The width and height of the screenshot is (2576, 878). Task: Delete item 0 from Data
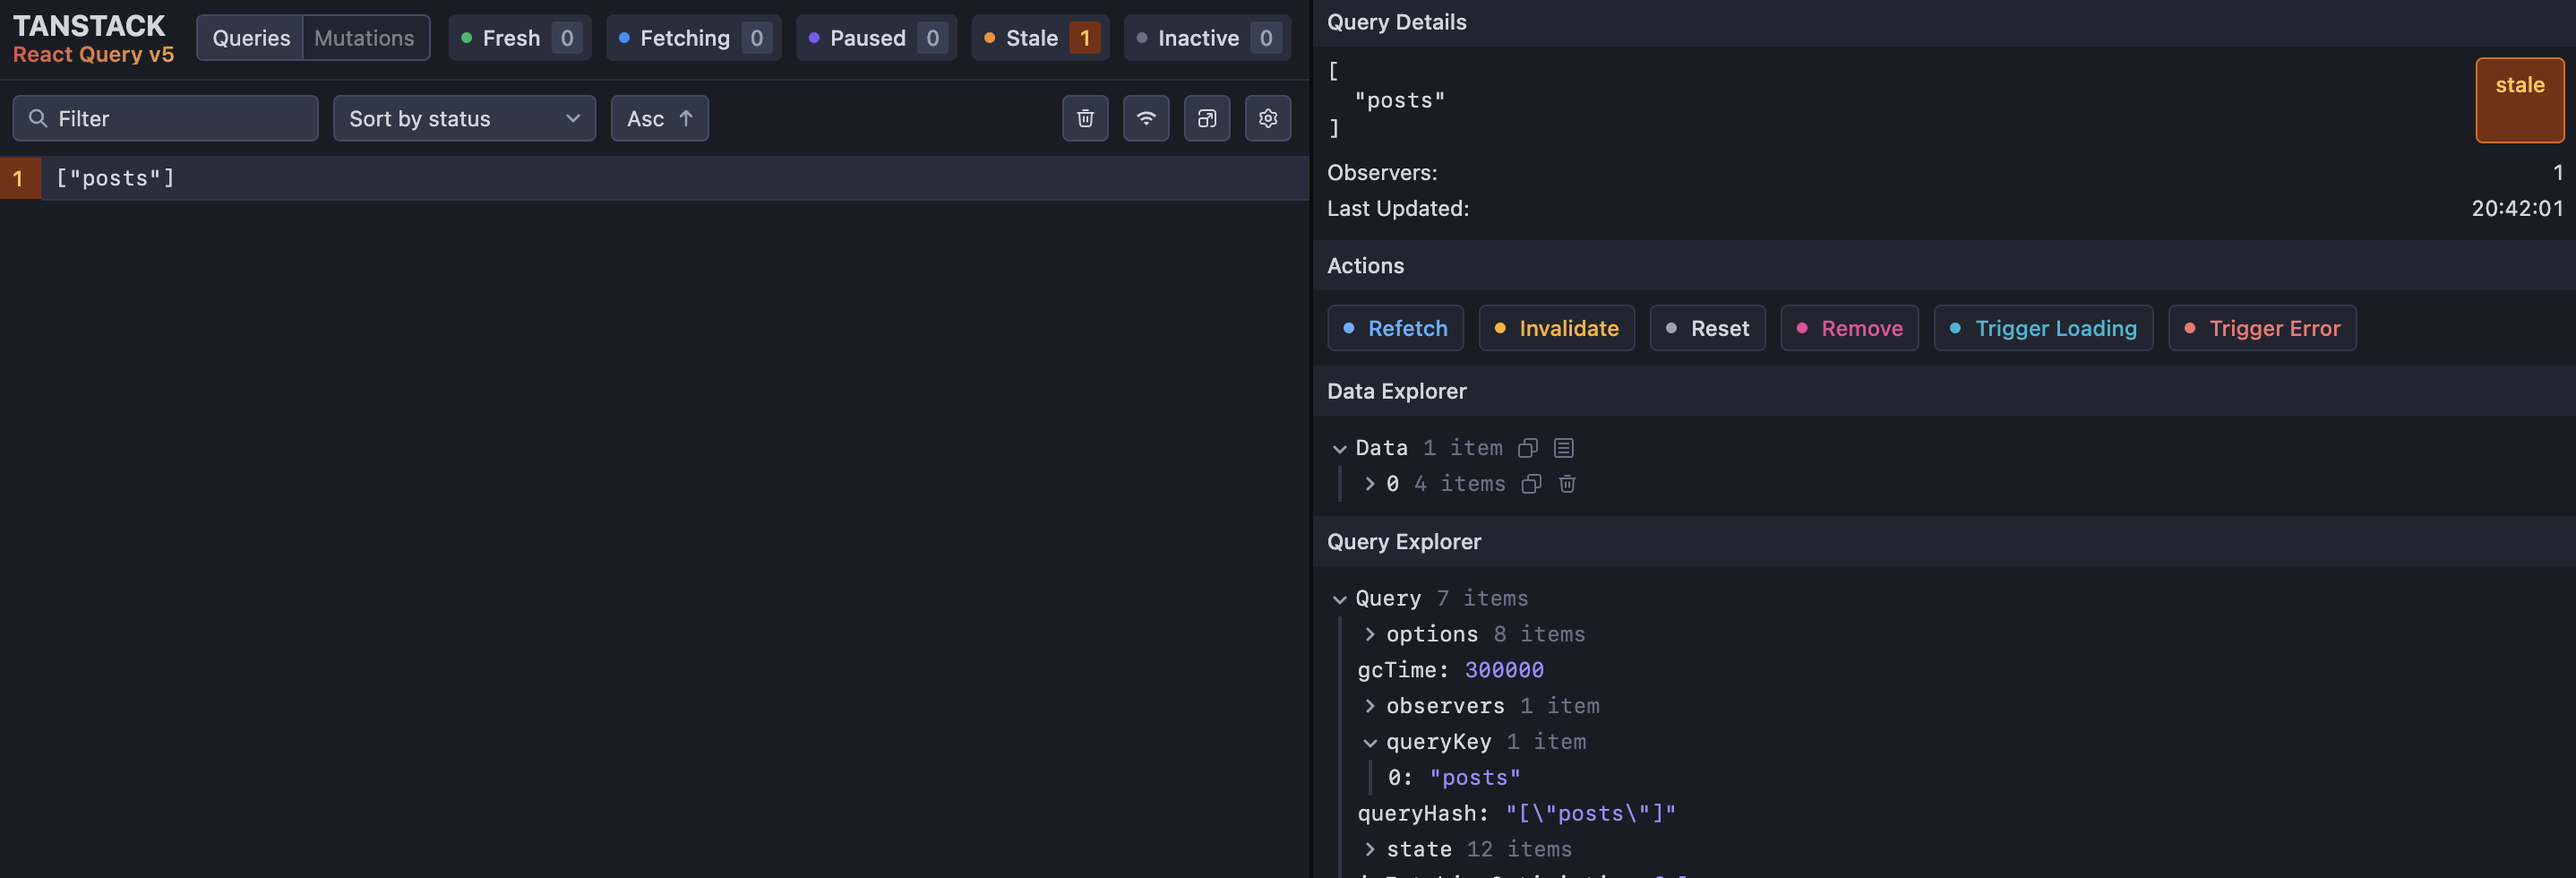tap(1567, 484)
